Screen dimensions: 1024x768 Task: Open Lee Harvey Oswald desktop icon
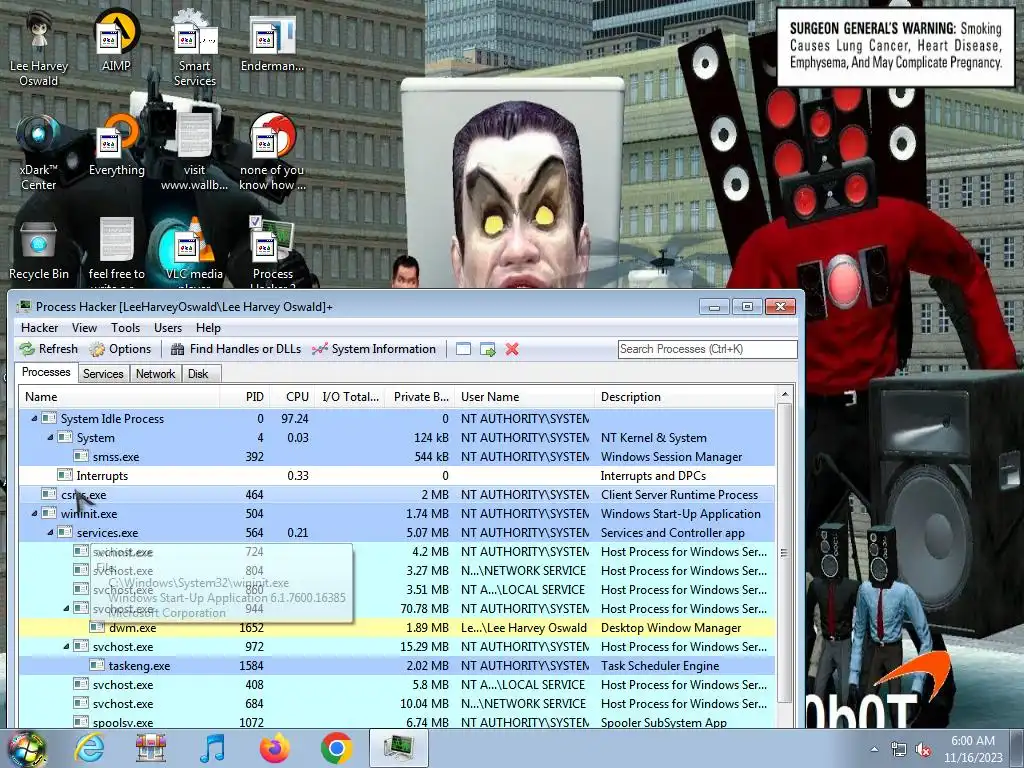point(39,46)
